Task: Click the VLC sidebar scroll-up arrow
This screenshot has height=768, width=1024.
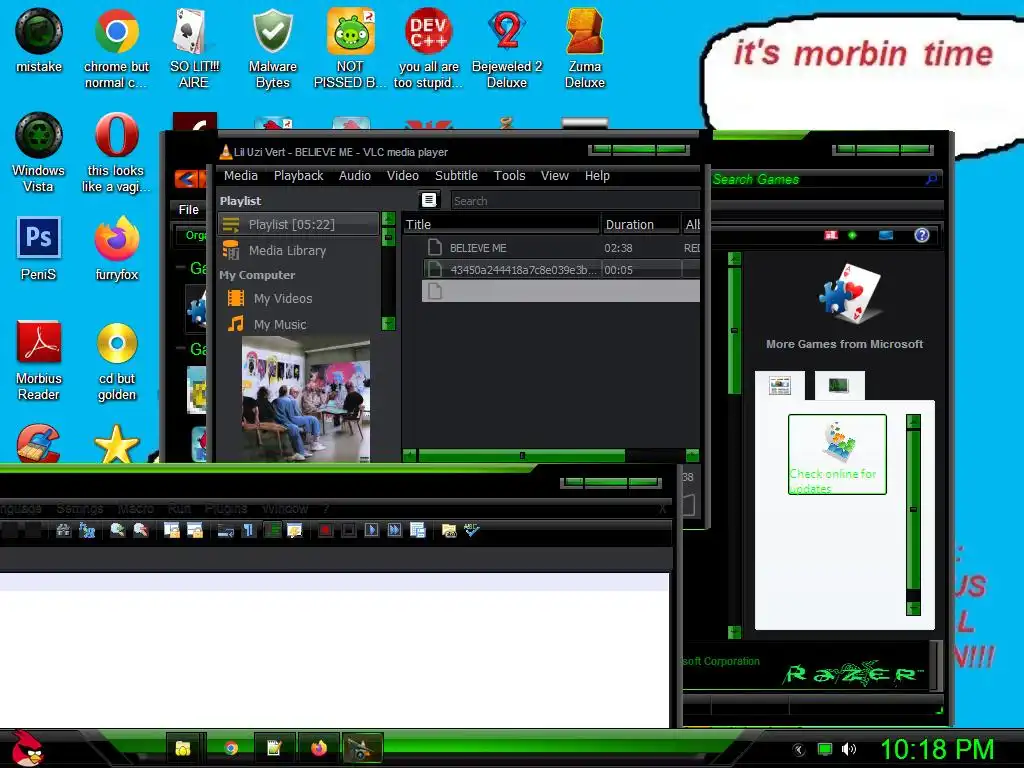Action: [388, 219]
